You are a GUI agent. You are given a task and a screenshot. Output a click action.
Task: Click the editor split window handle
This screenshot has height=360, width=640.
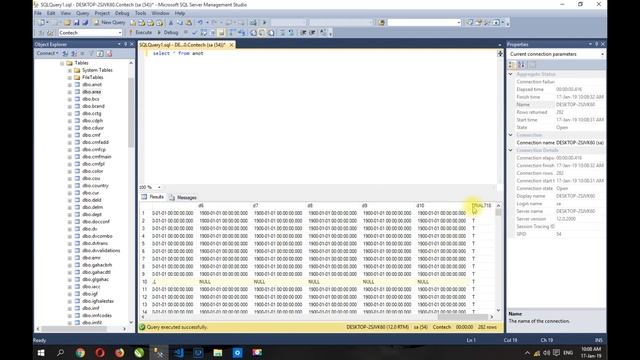pyautogui.click(x=500, y=53)
